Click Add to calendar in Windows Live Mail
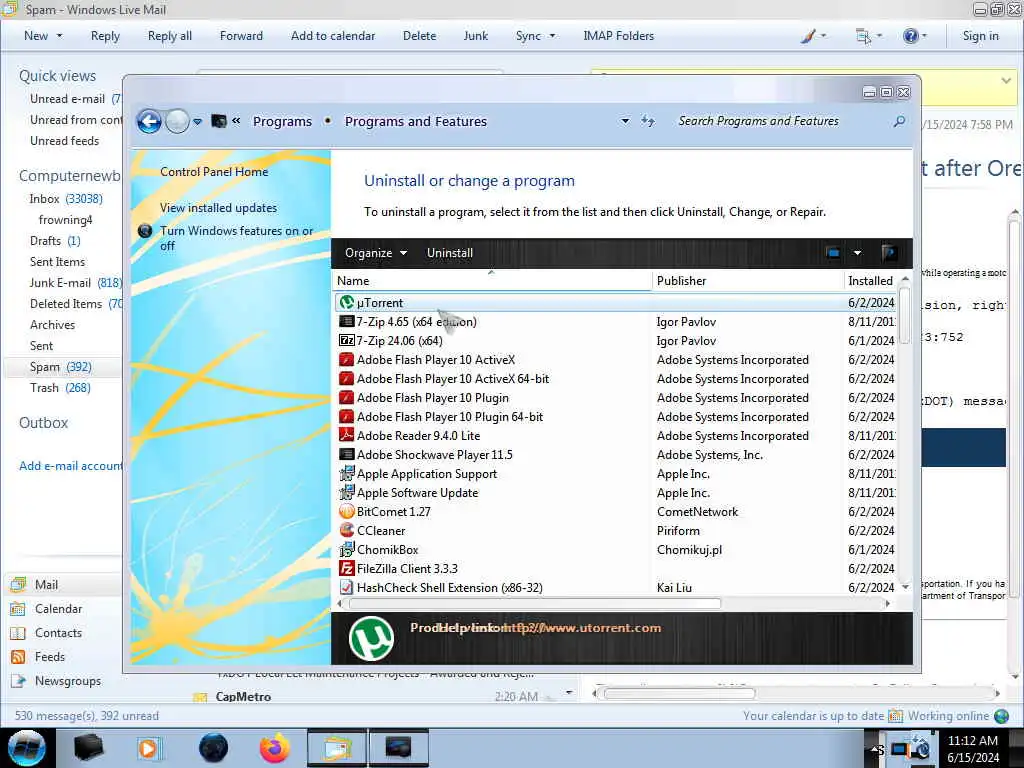This screenshot has width=1024, height=768. tap(333, 36)
